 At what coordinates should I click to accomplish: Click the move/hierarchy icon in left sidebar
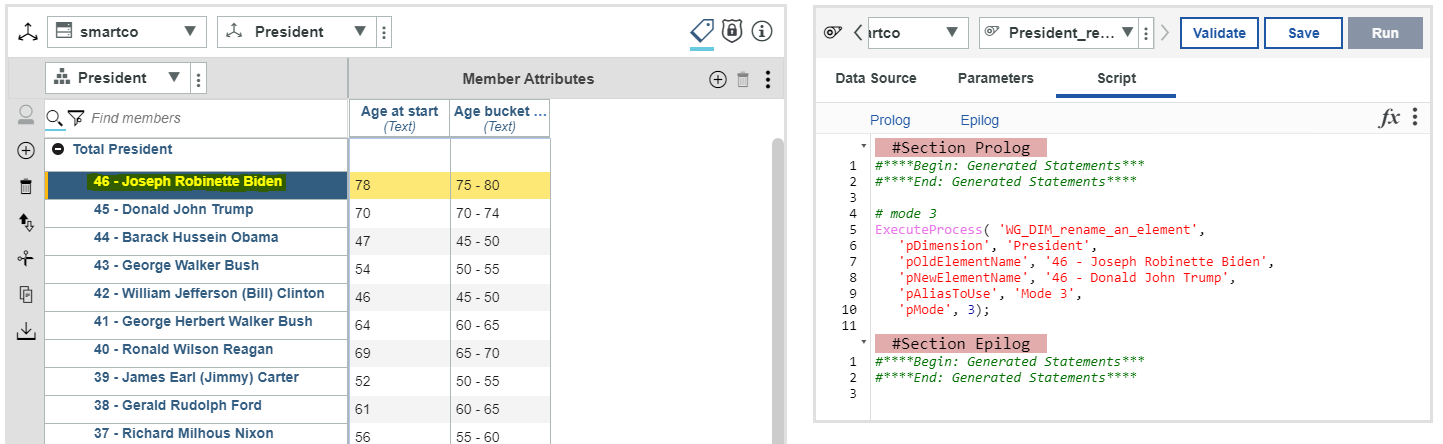26,259
